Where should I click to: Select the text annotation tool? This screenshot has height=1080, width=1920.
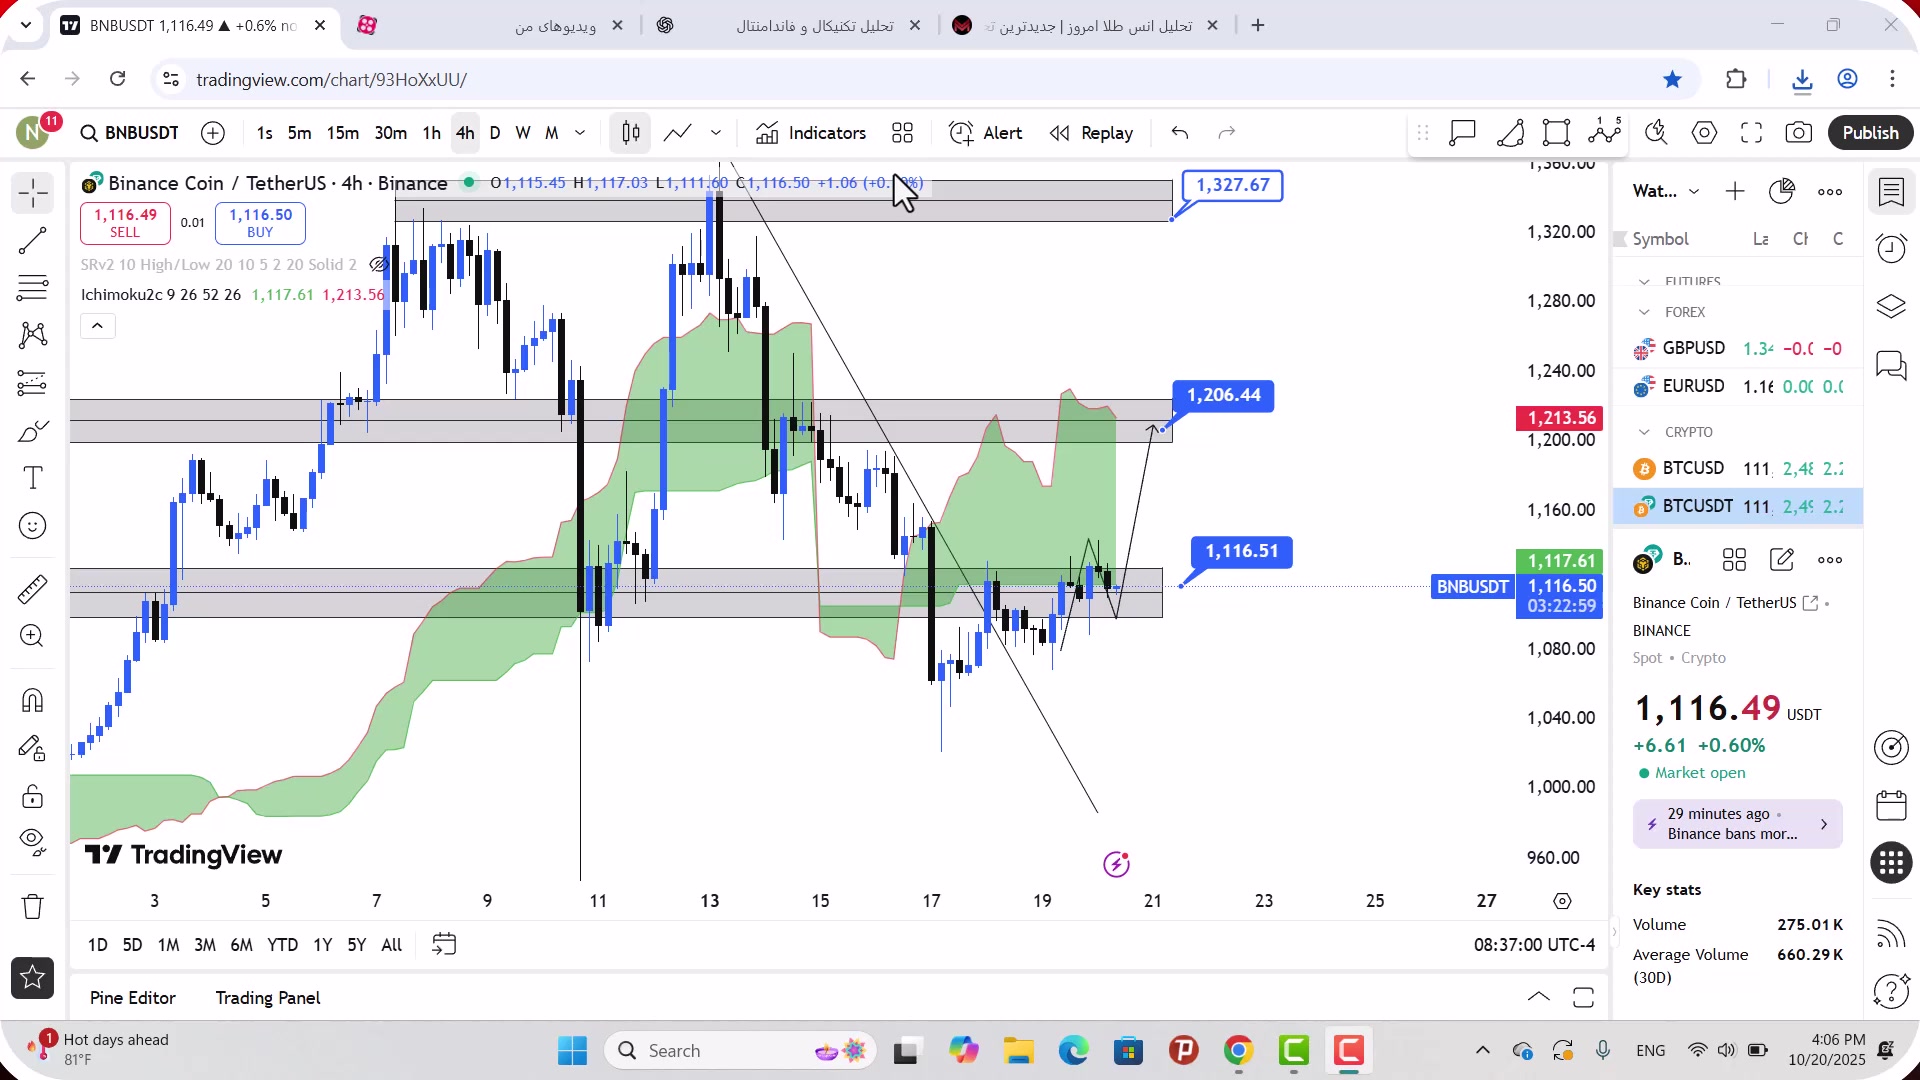33,478
